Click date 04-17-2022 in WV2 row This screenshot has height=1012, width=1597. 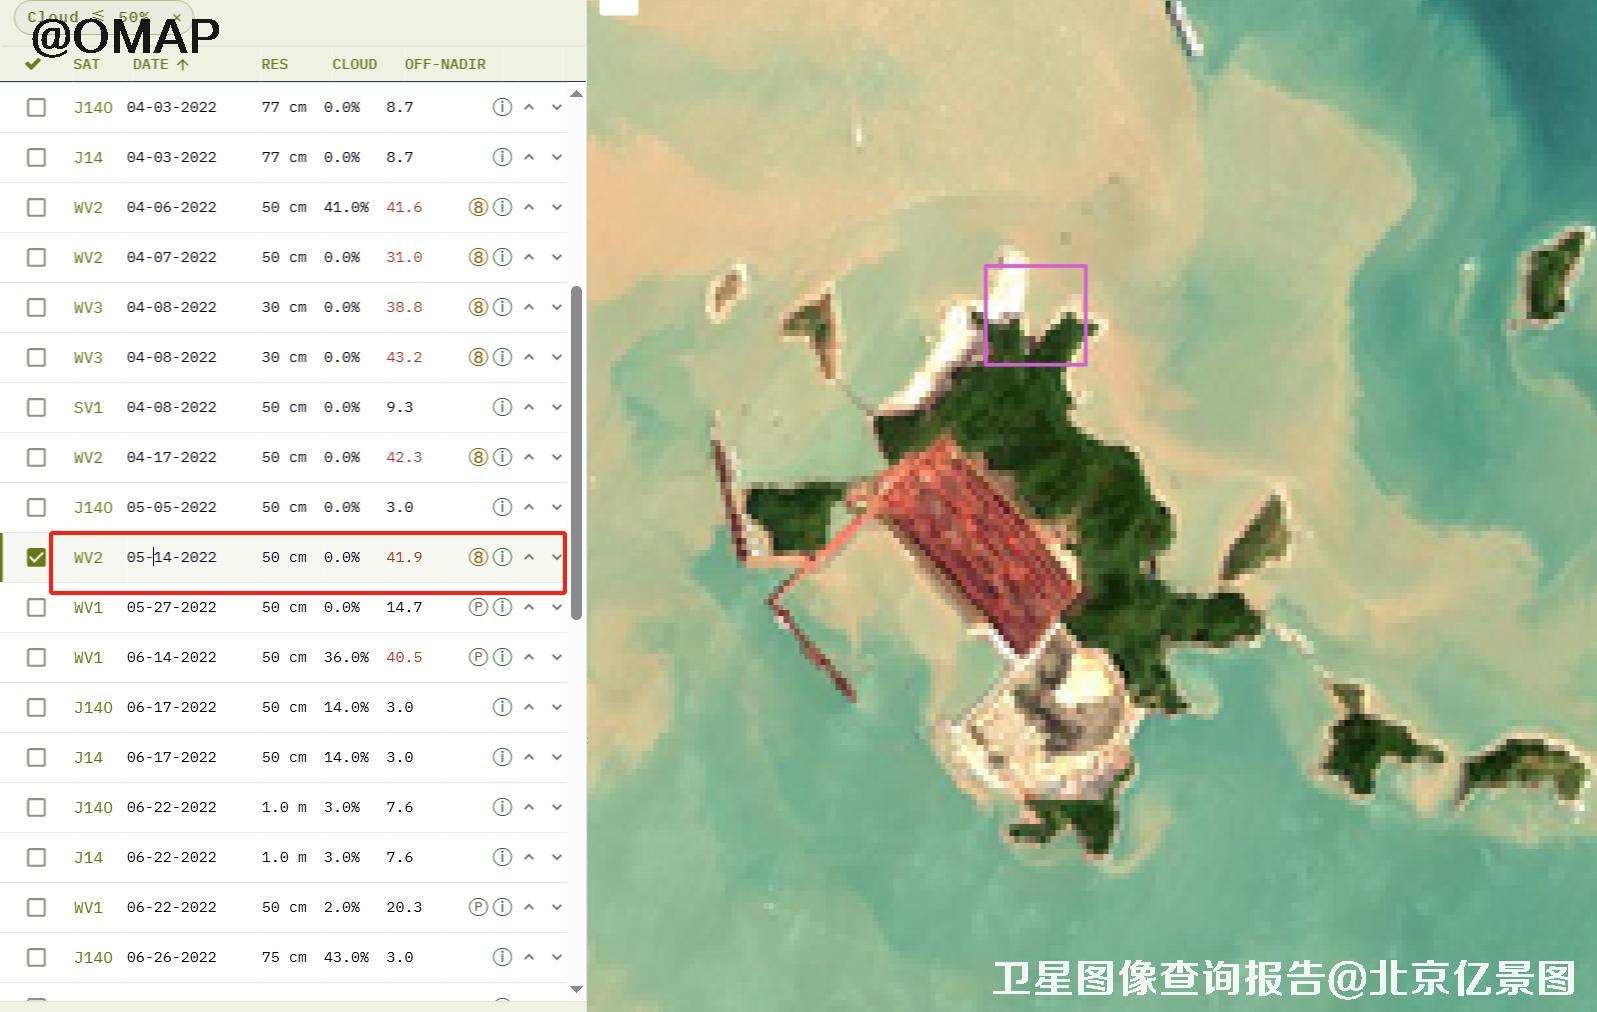171,457
